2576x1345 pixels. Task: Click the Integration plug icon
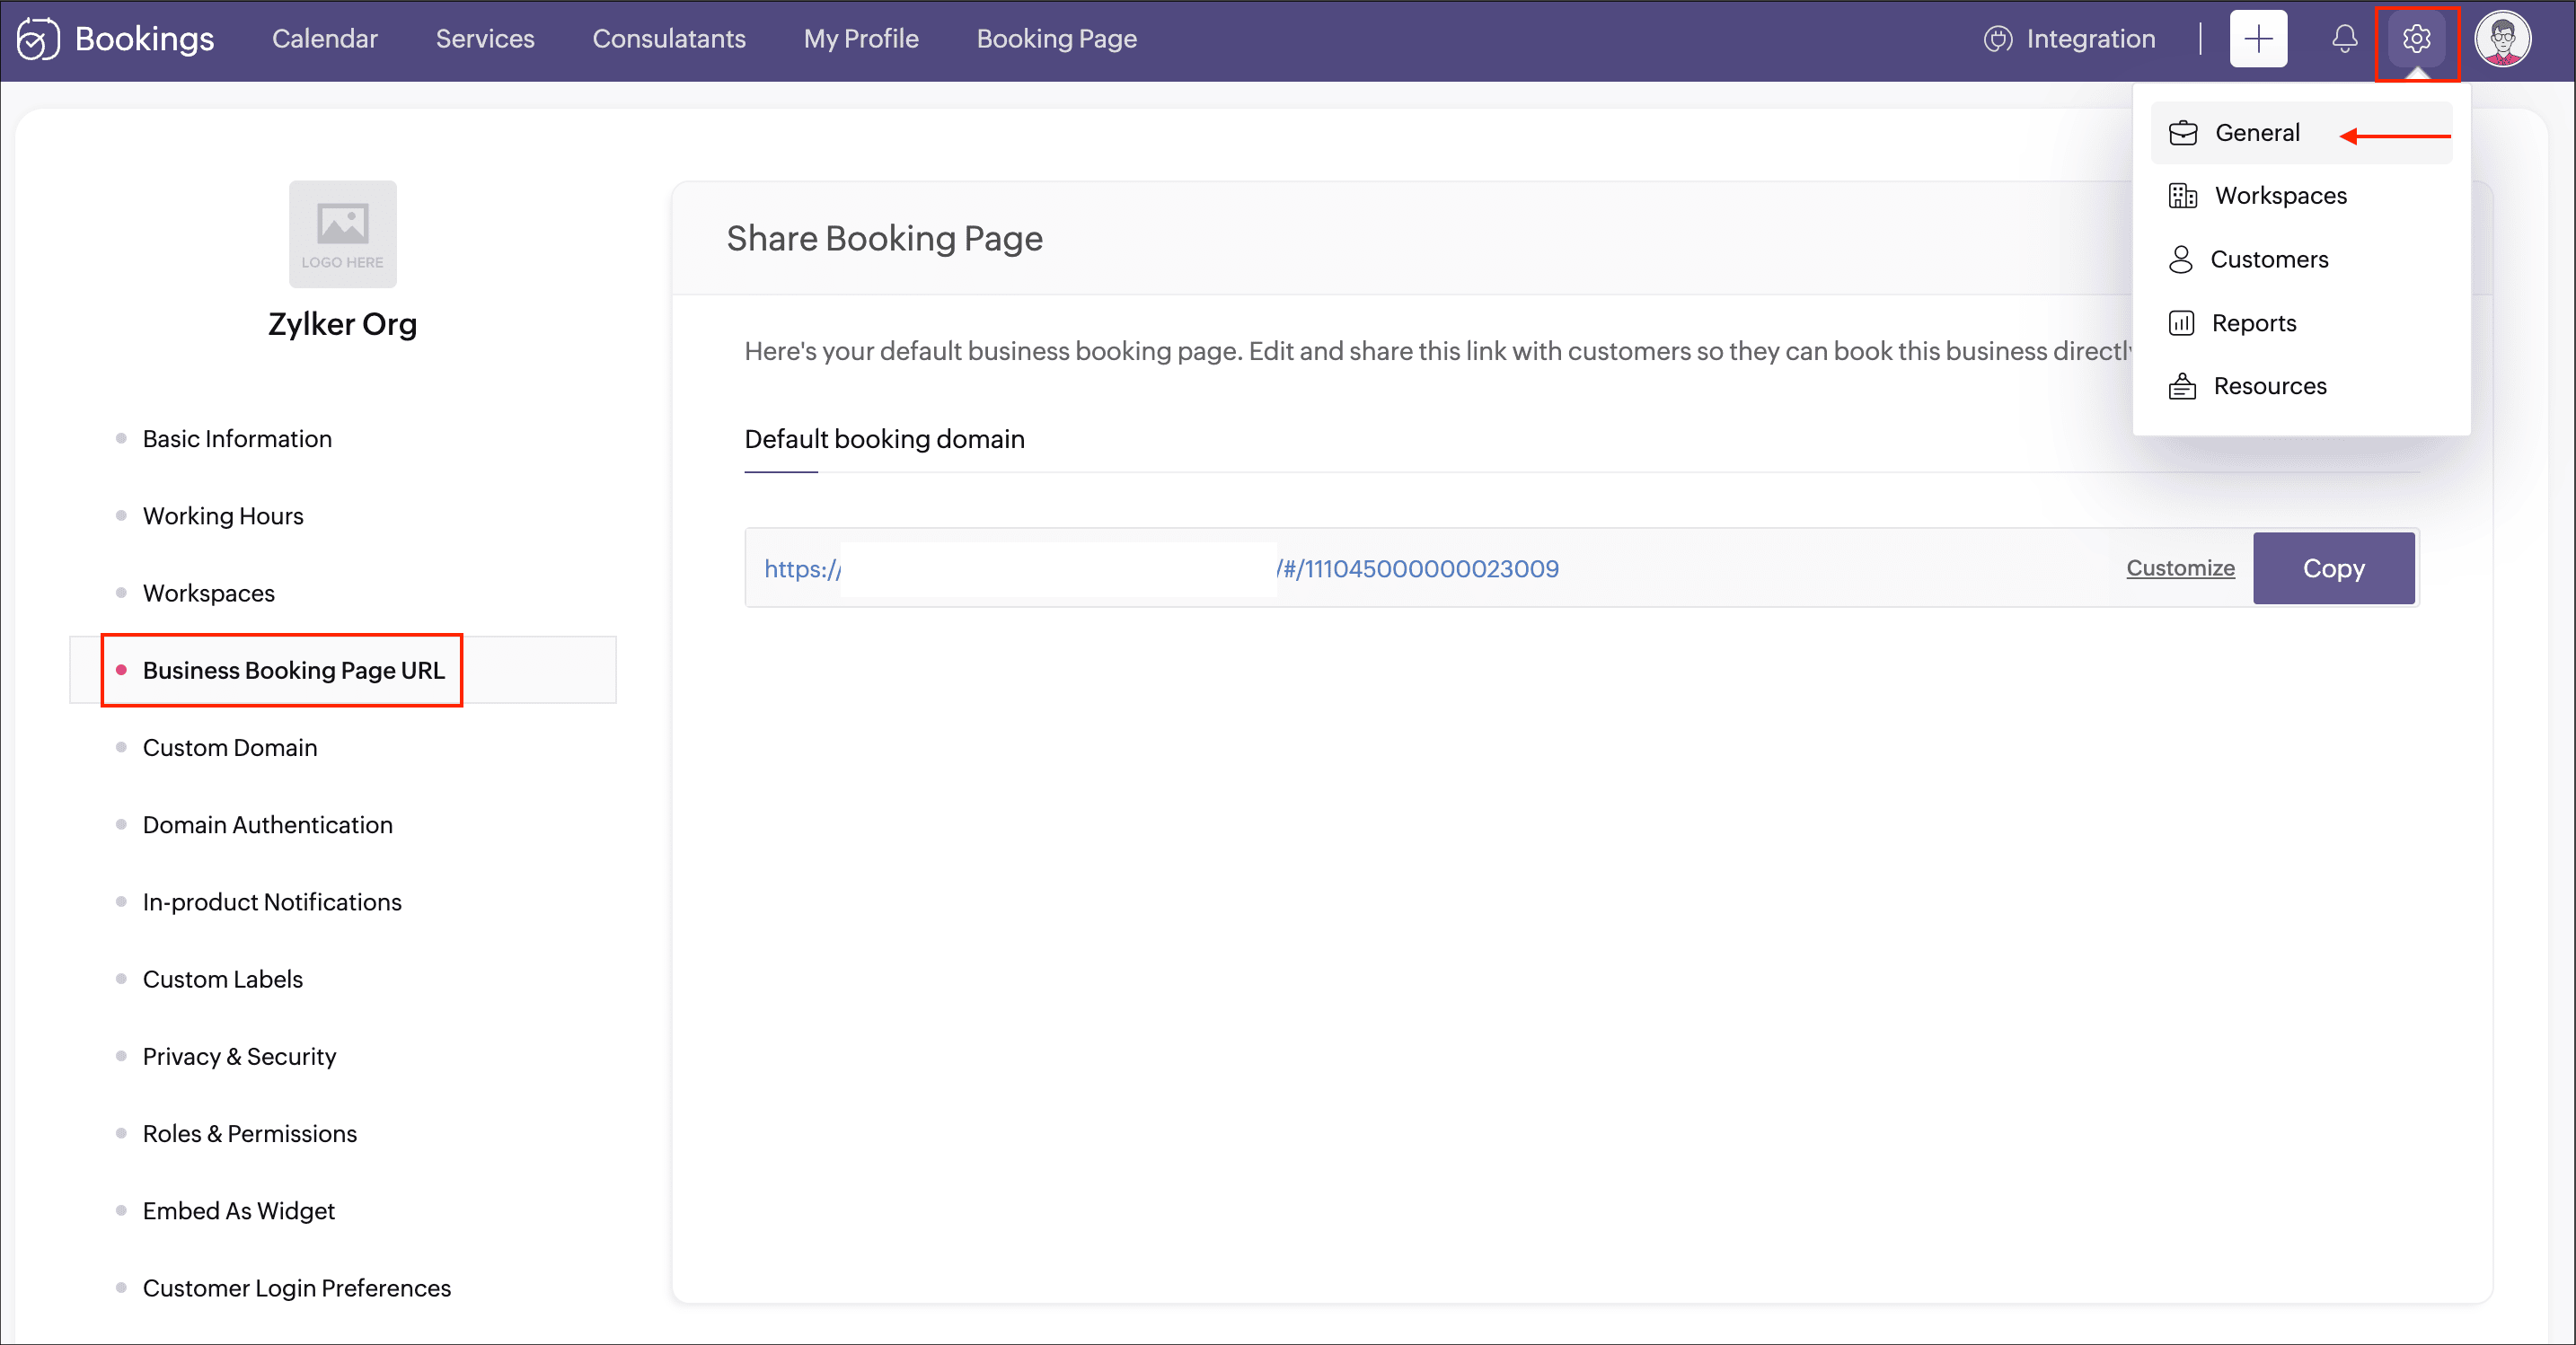1997,39
